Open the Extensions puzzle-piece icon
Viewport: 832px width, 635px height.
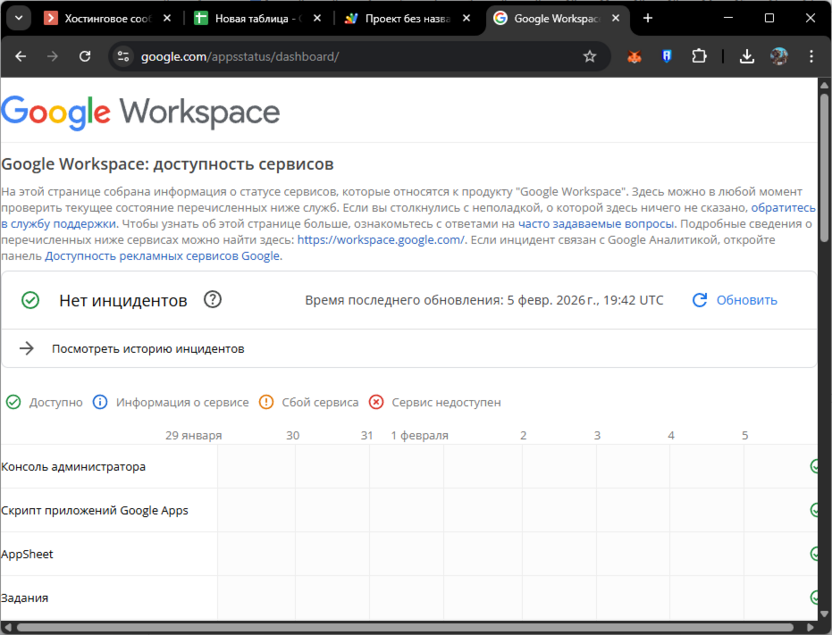pos(700,56)
